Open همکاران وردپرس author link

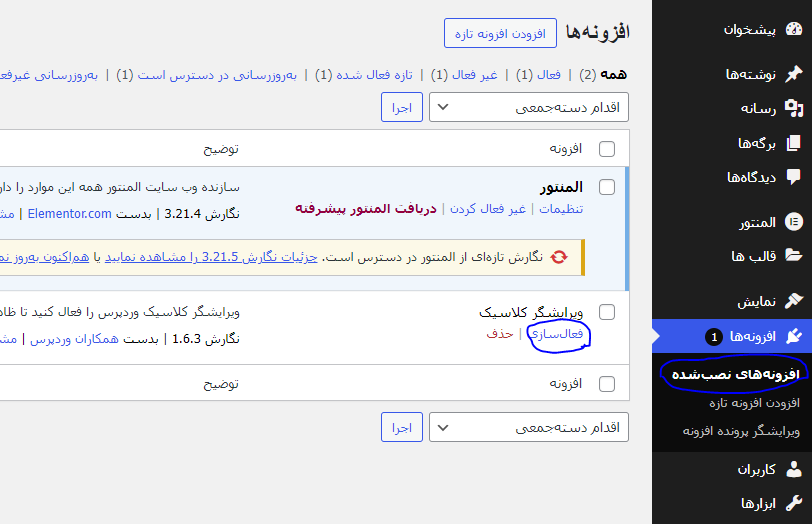click(74, 339)
